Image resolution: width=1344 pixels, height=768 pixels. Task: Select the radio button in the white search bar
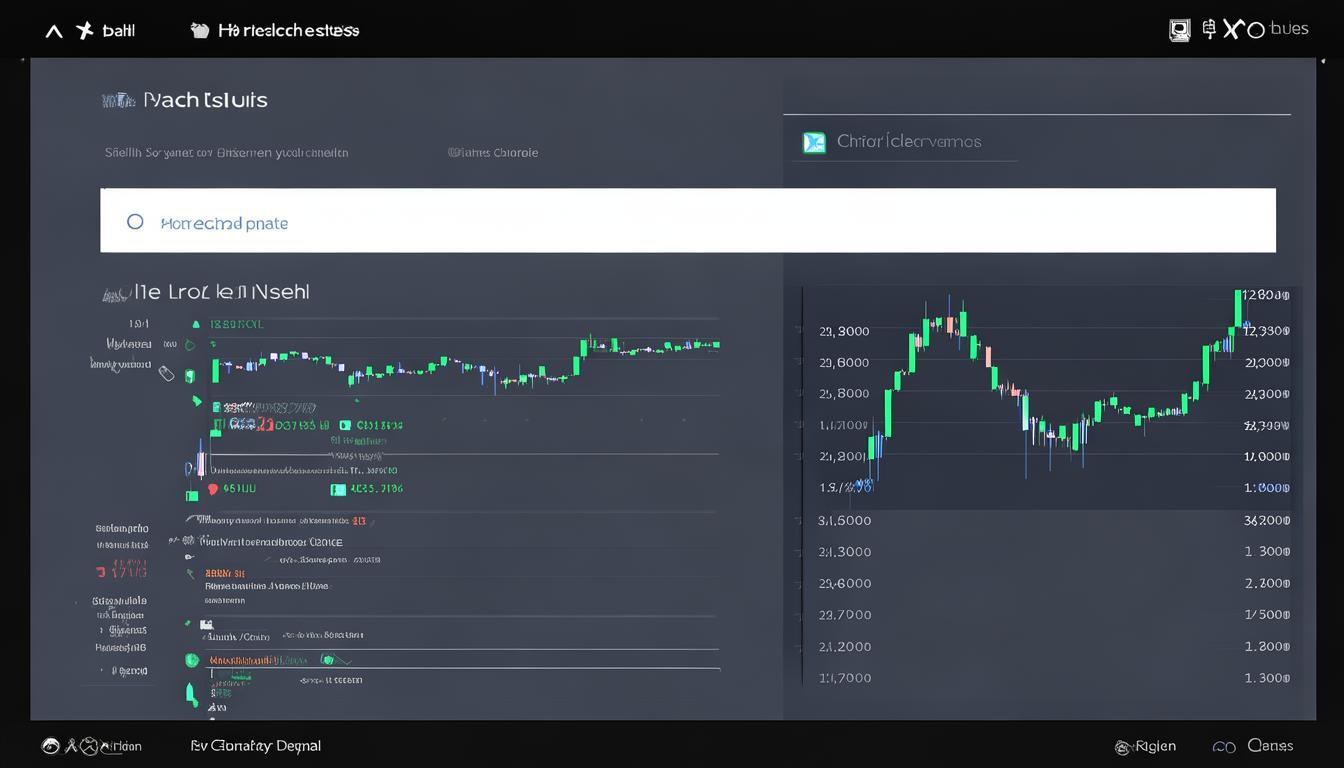click(x=135, y=222)
